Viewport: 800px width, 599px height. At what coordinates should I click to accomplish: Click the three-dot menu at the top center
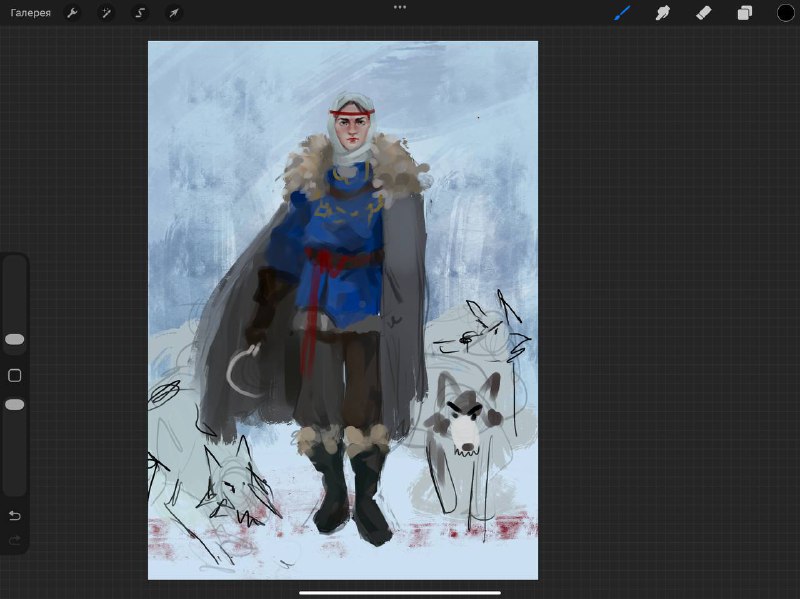click(400, 7)
